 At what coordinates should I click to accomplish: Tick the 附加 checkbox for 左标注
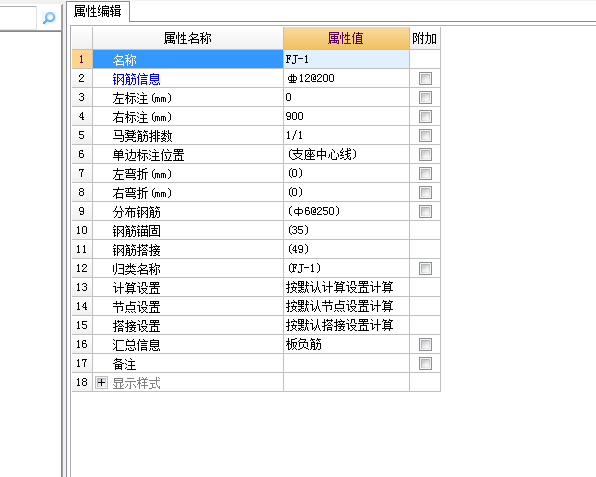425,97
